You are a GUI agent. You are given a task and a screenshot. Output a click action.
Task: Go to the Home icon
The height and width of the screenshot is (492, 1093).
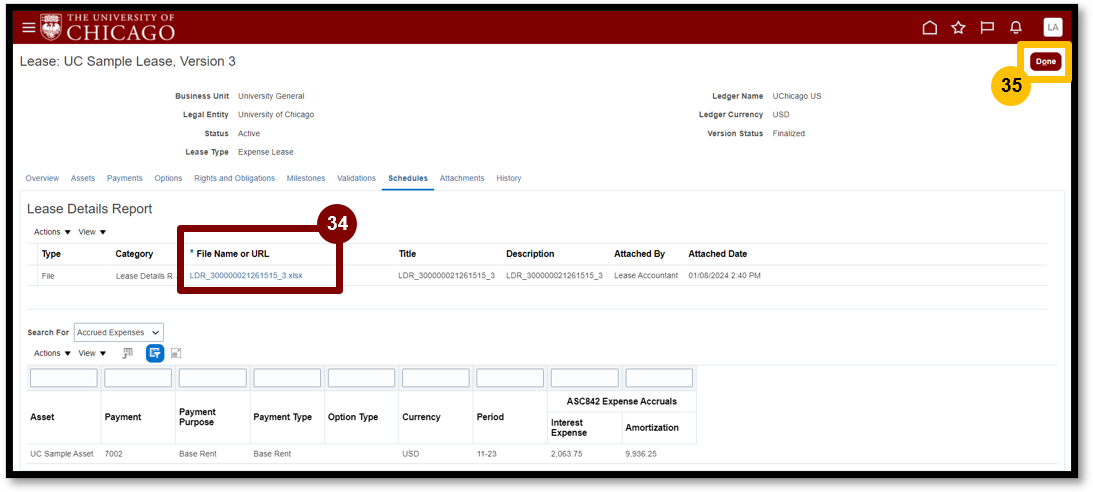[x=929, y=28]
